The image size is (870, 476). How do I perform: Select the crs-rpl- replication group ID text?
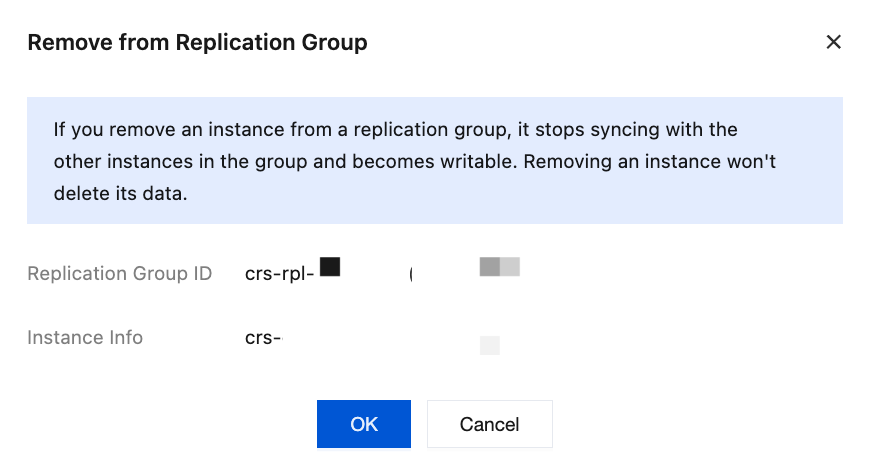pos(280,274)
